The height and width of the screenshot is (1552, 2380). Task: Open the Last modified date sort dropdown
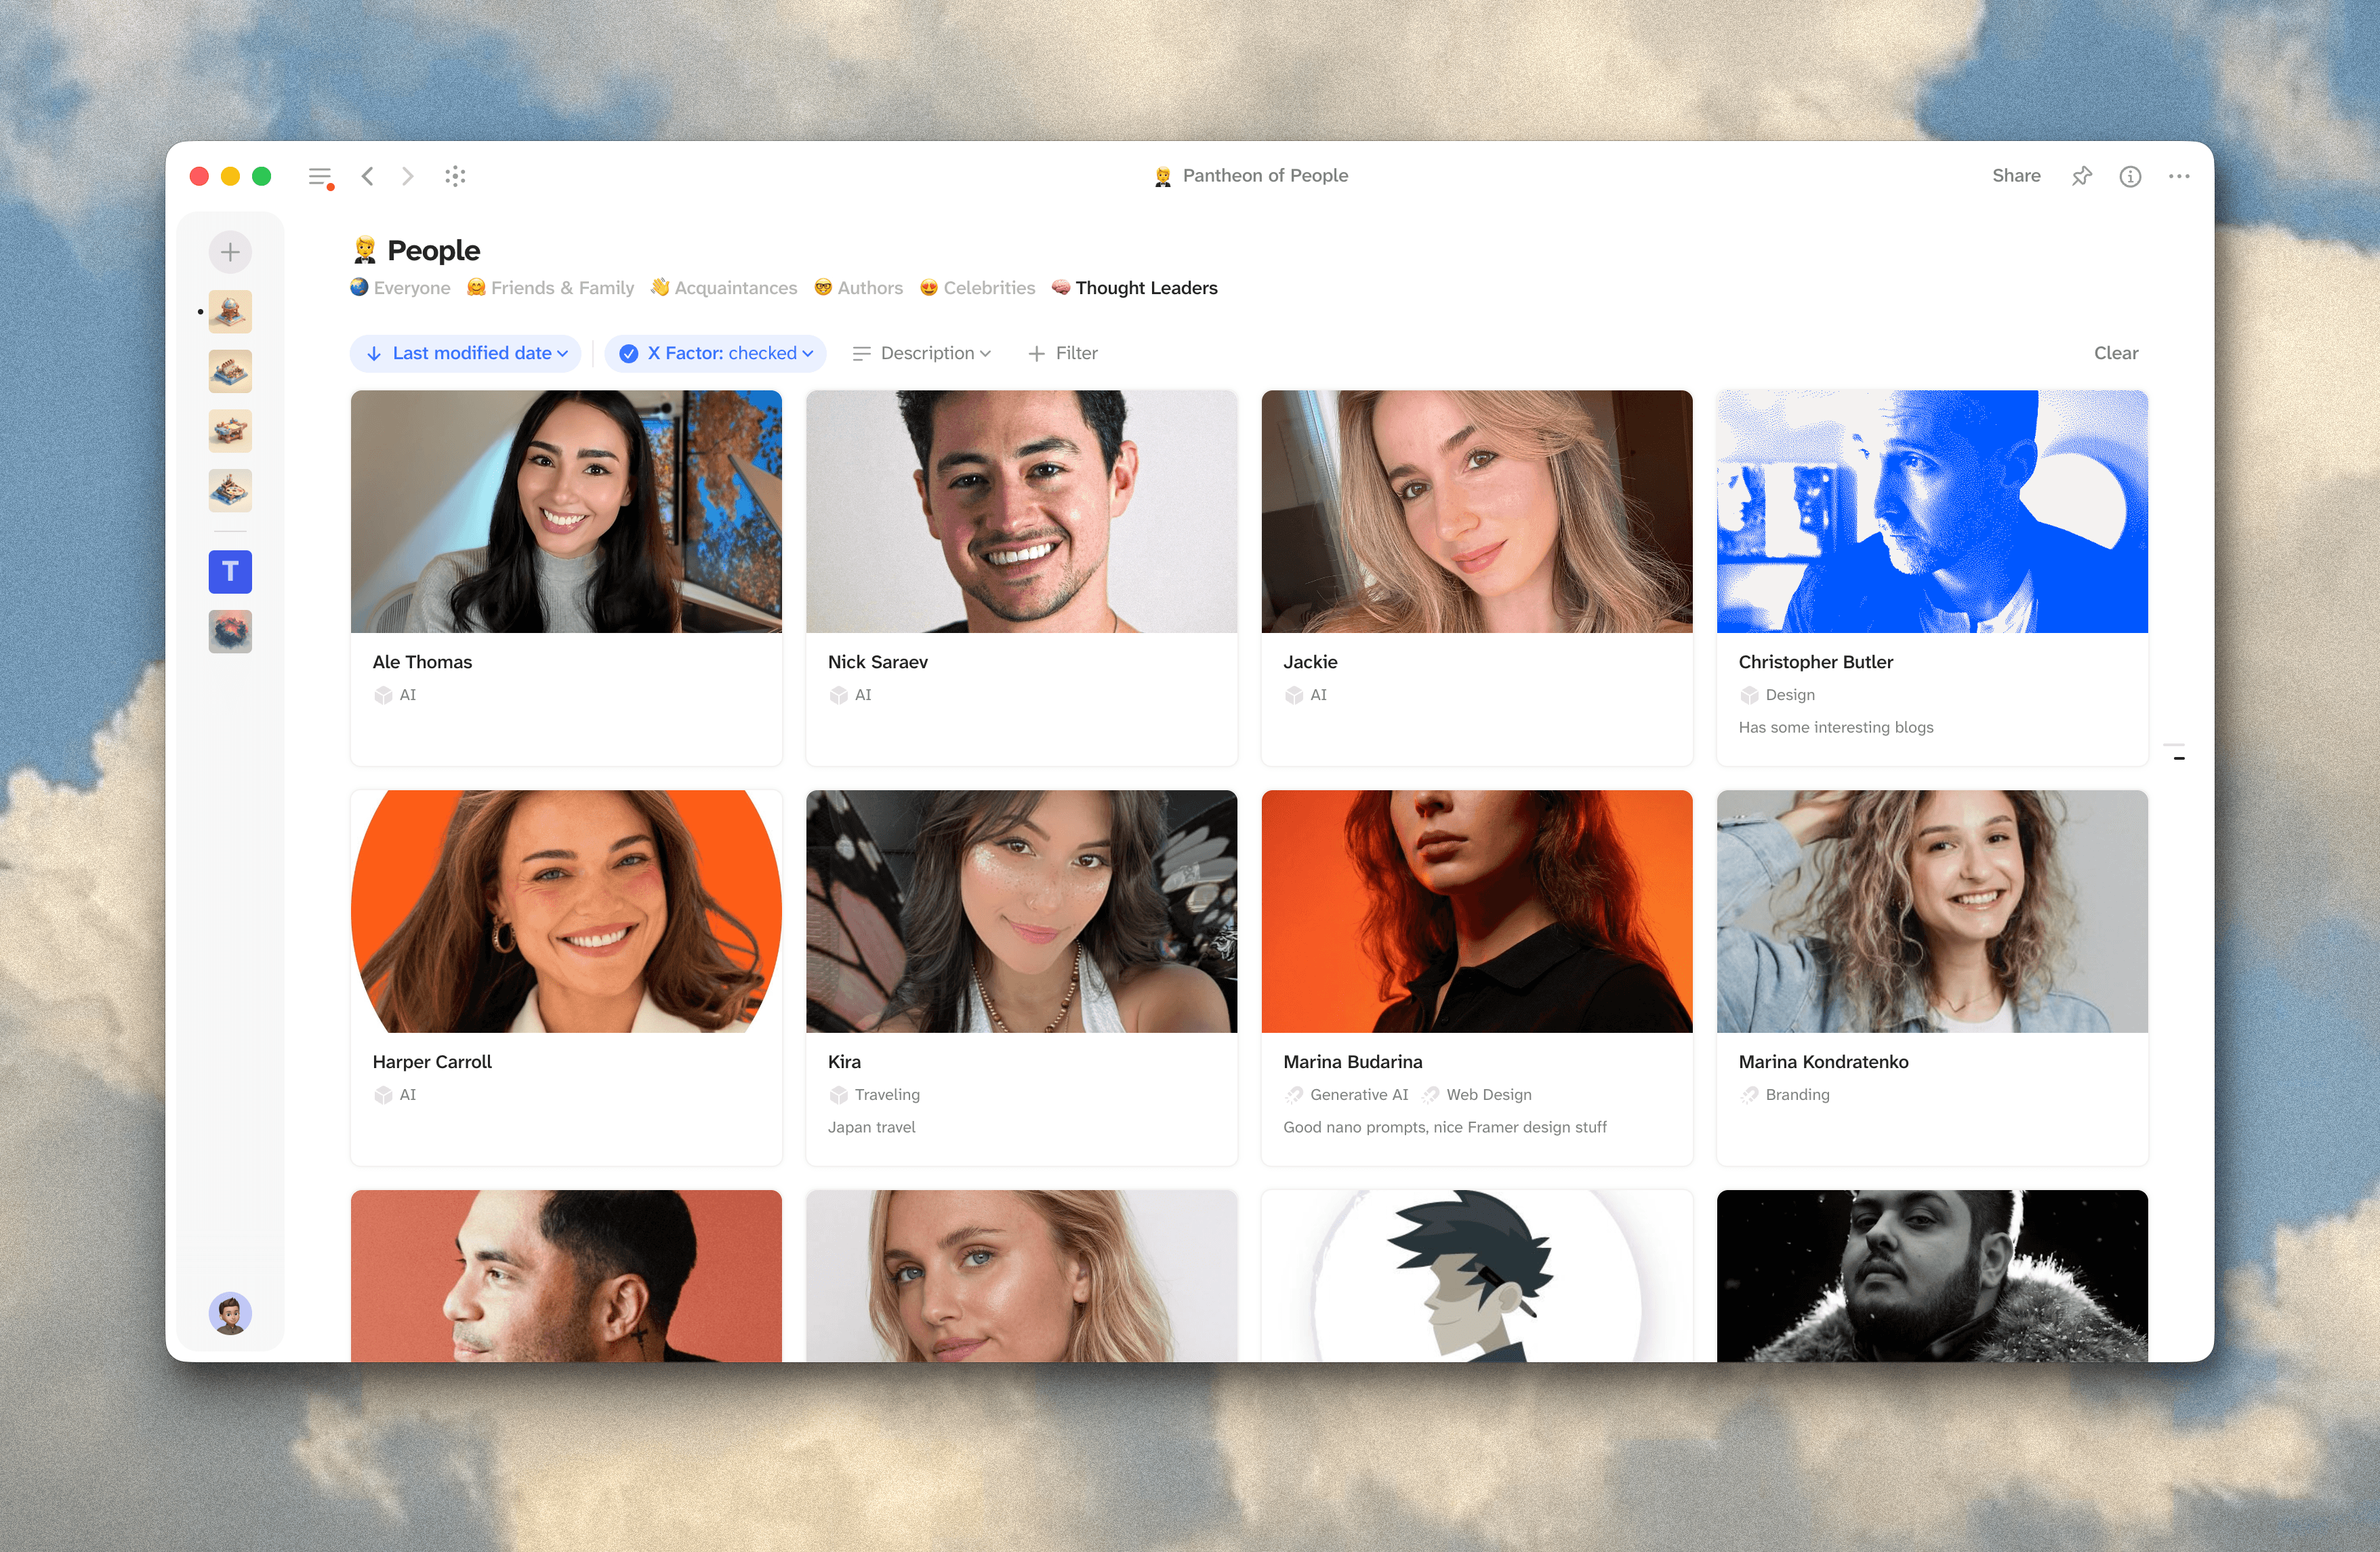[466, 353]
